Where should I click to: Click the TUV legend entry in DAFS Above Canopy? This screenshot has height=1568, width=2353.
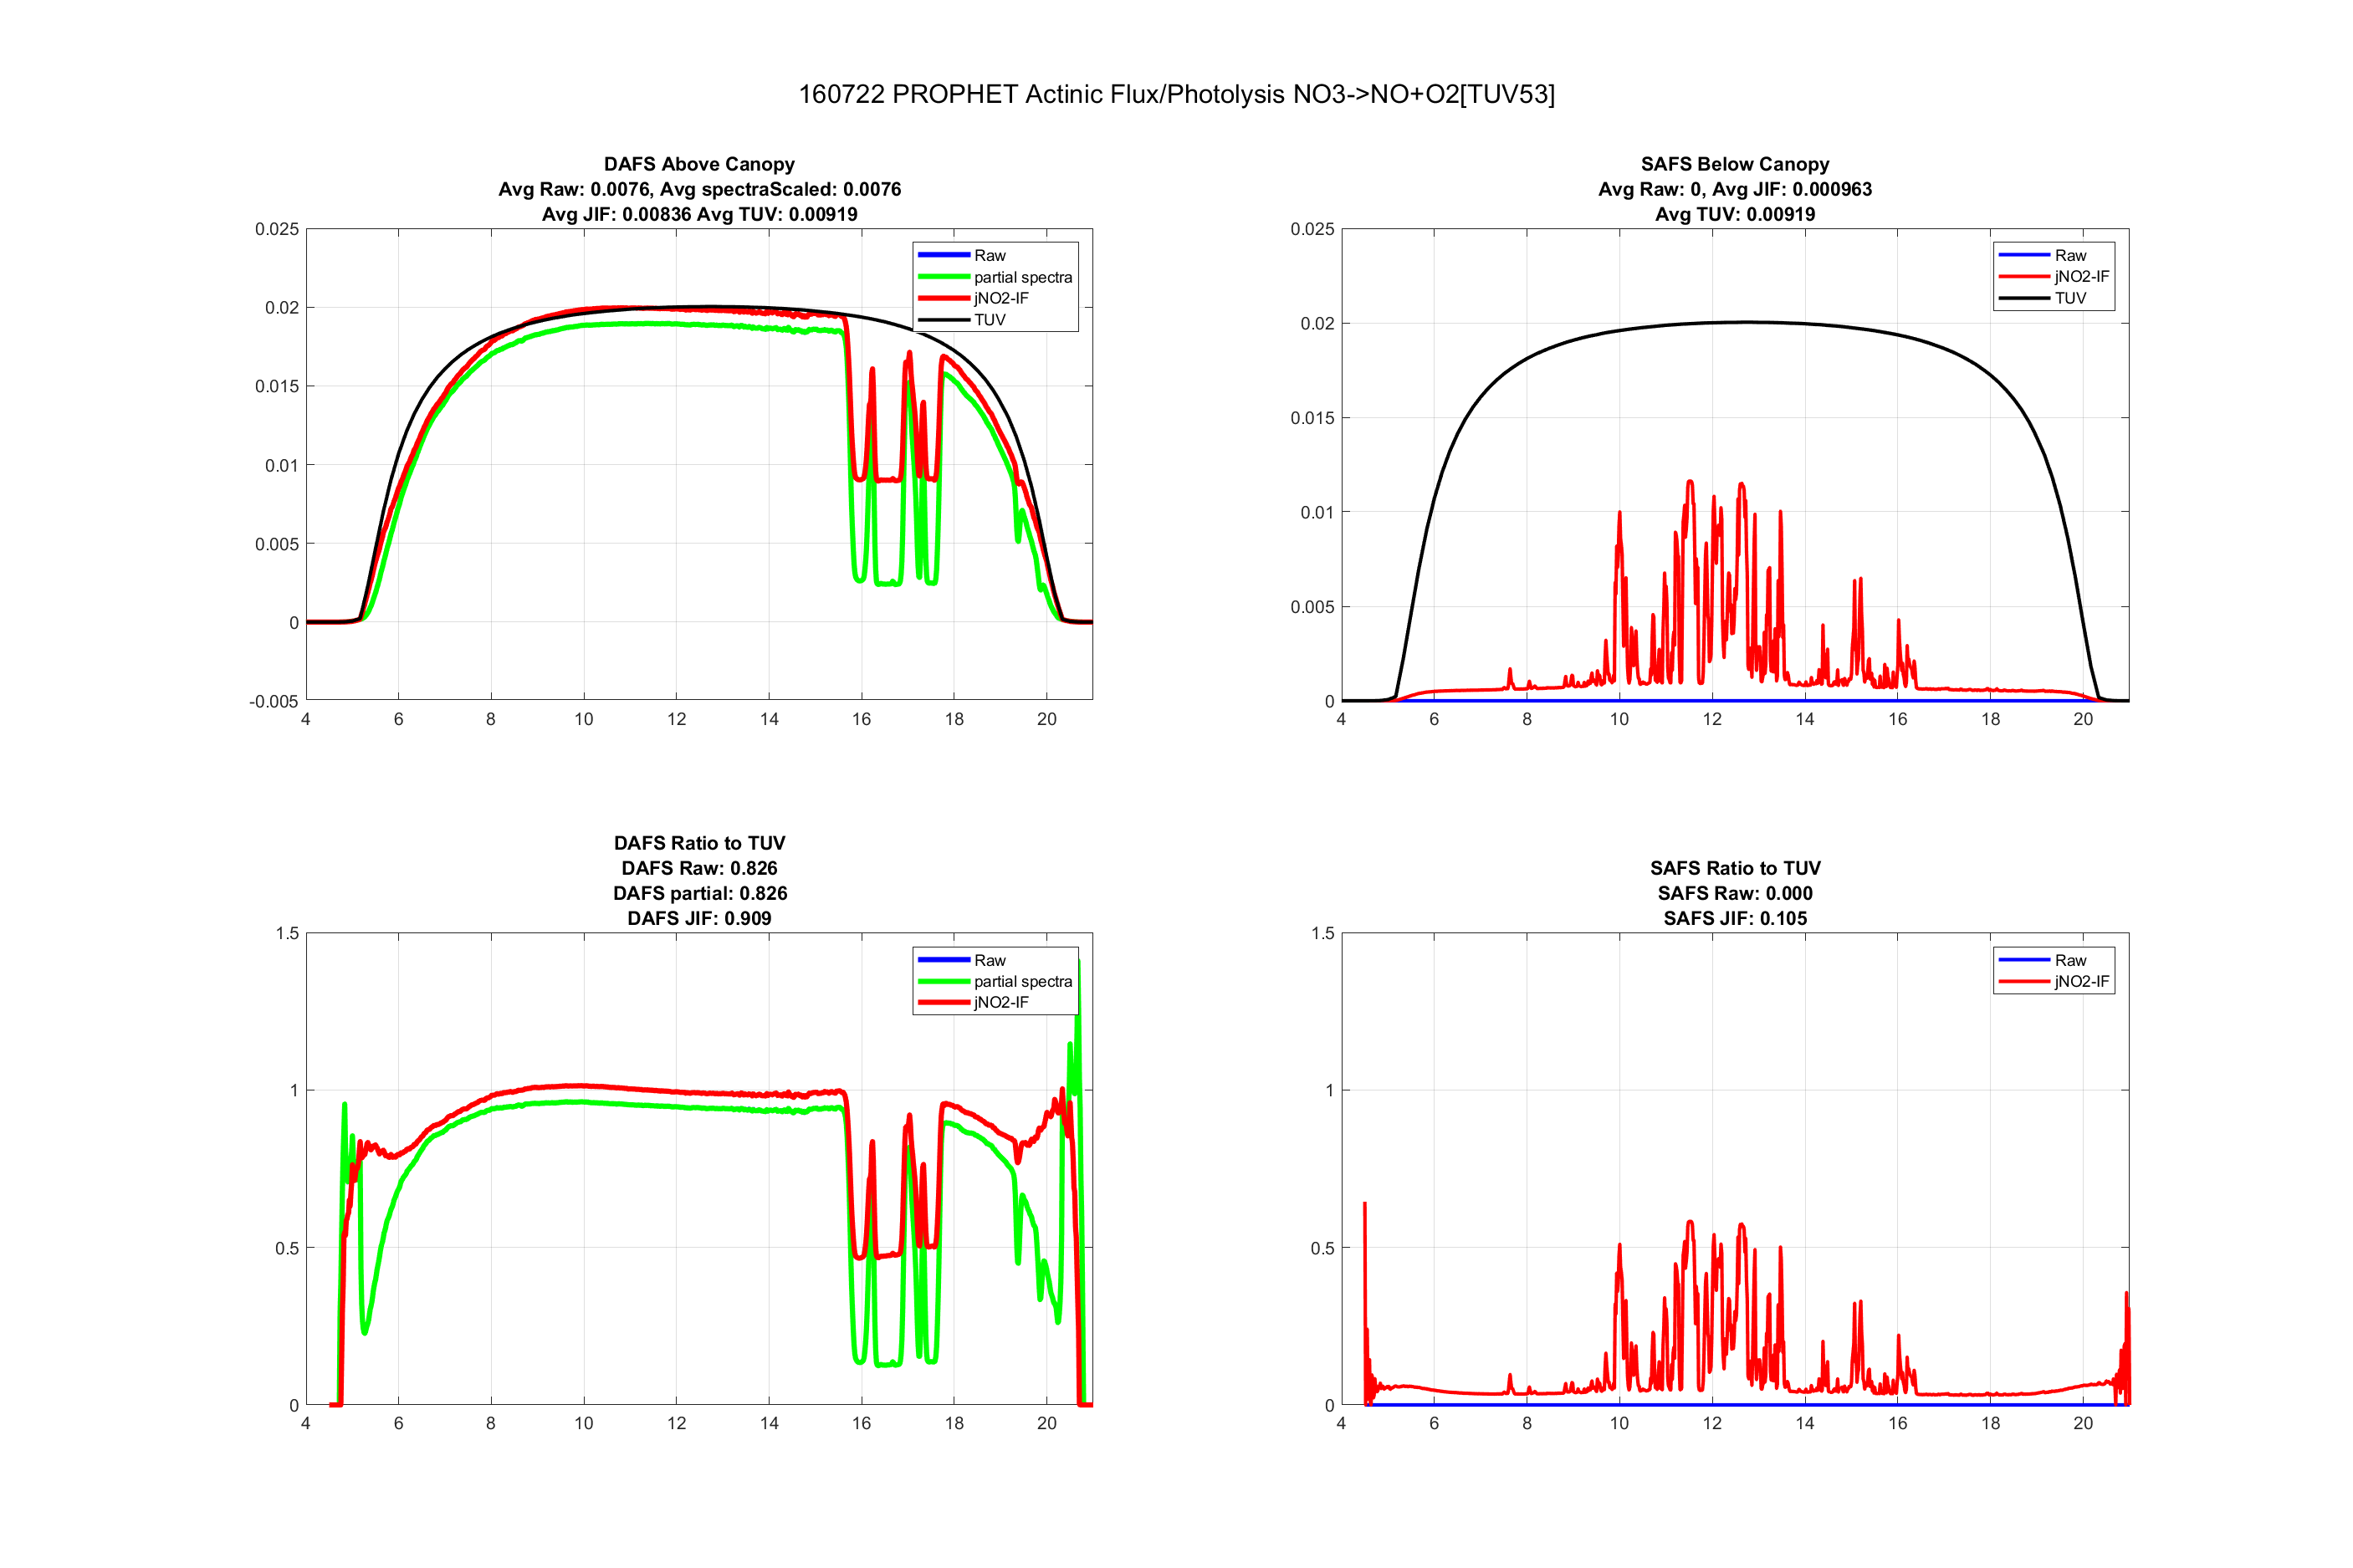tap(989, 320)
